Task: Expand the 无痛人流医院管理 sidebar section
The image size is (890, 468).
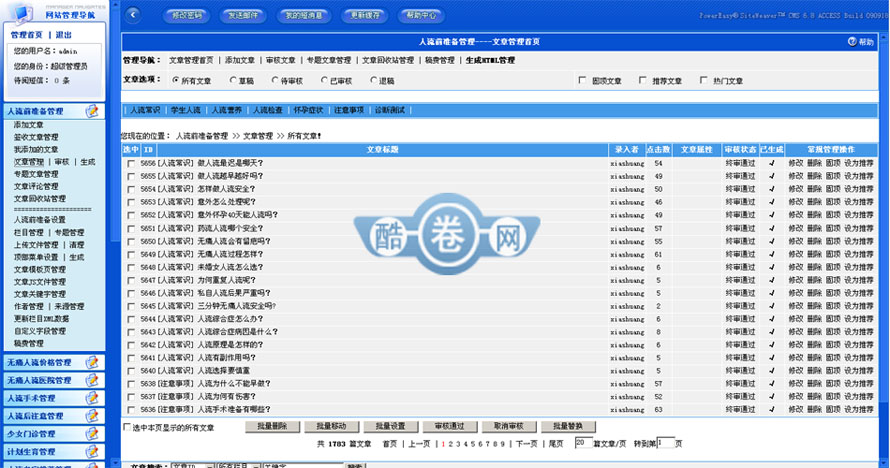Action: pyautogui.click(x=54, y=380)
